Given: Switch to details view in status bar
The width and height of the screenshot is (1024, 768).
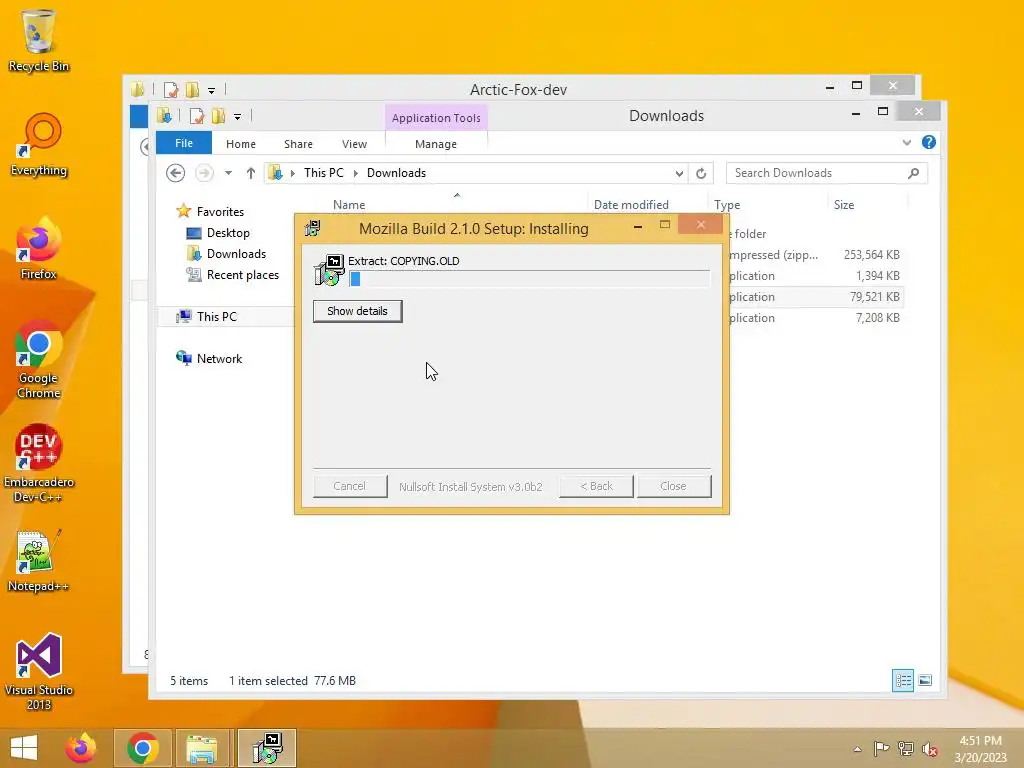Looking at the screenshot, I should pos(903,680).
